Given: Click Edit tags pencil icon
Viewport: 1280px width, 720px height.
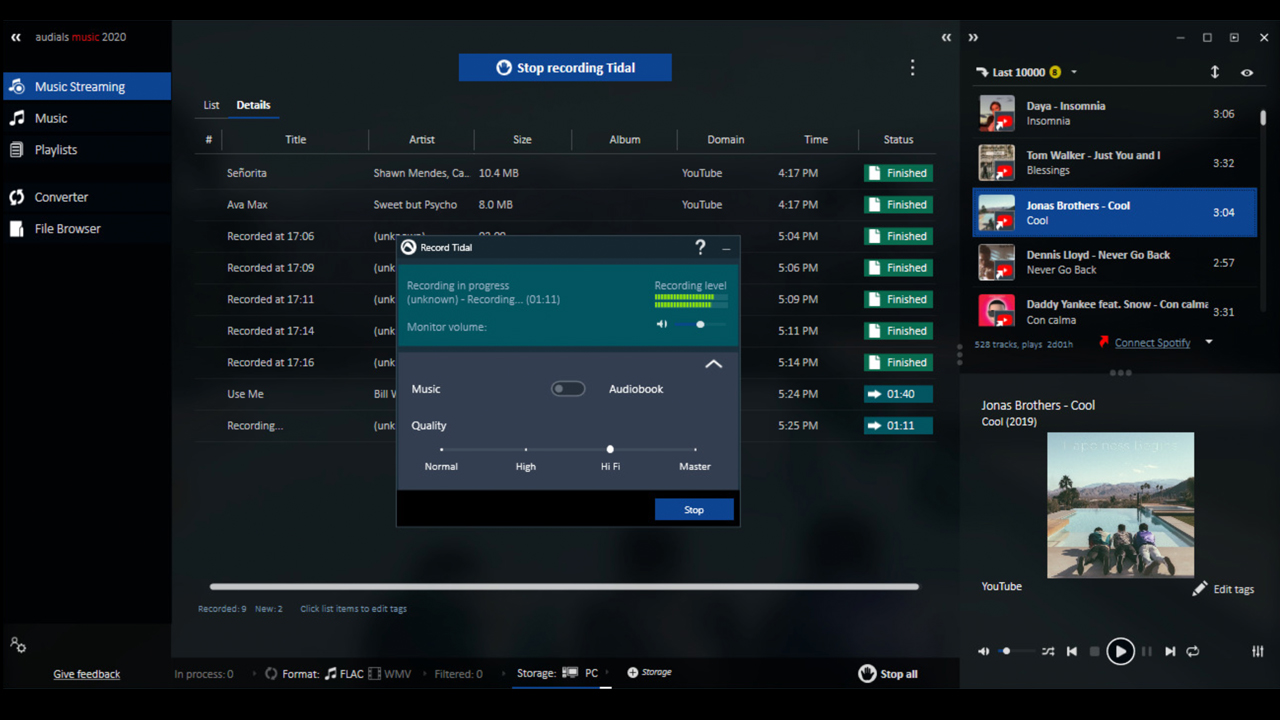Looking at the screenshot, I should click(1200, 589).
